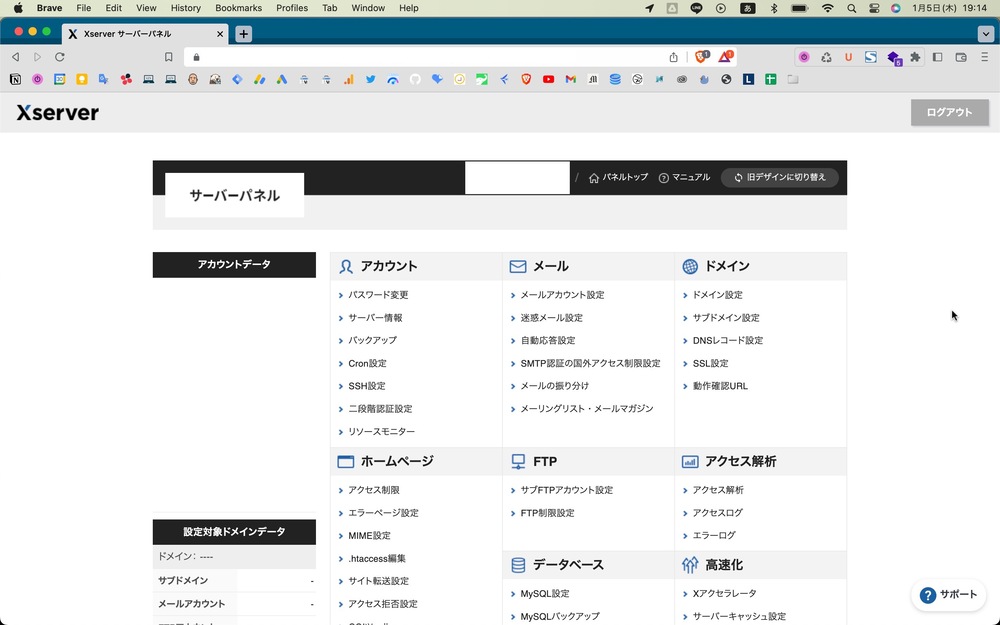Screen dimensions: 1000x625
Task: Open the Brave lion bookmark in bookmarks bar
Action: [x=526, y=80]
